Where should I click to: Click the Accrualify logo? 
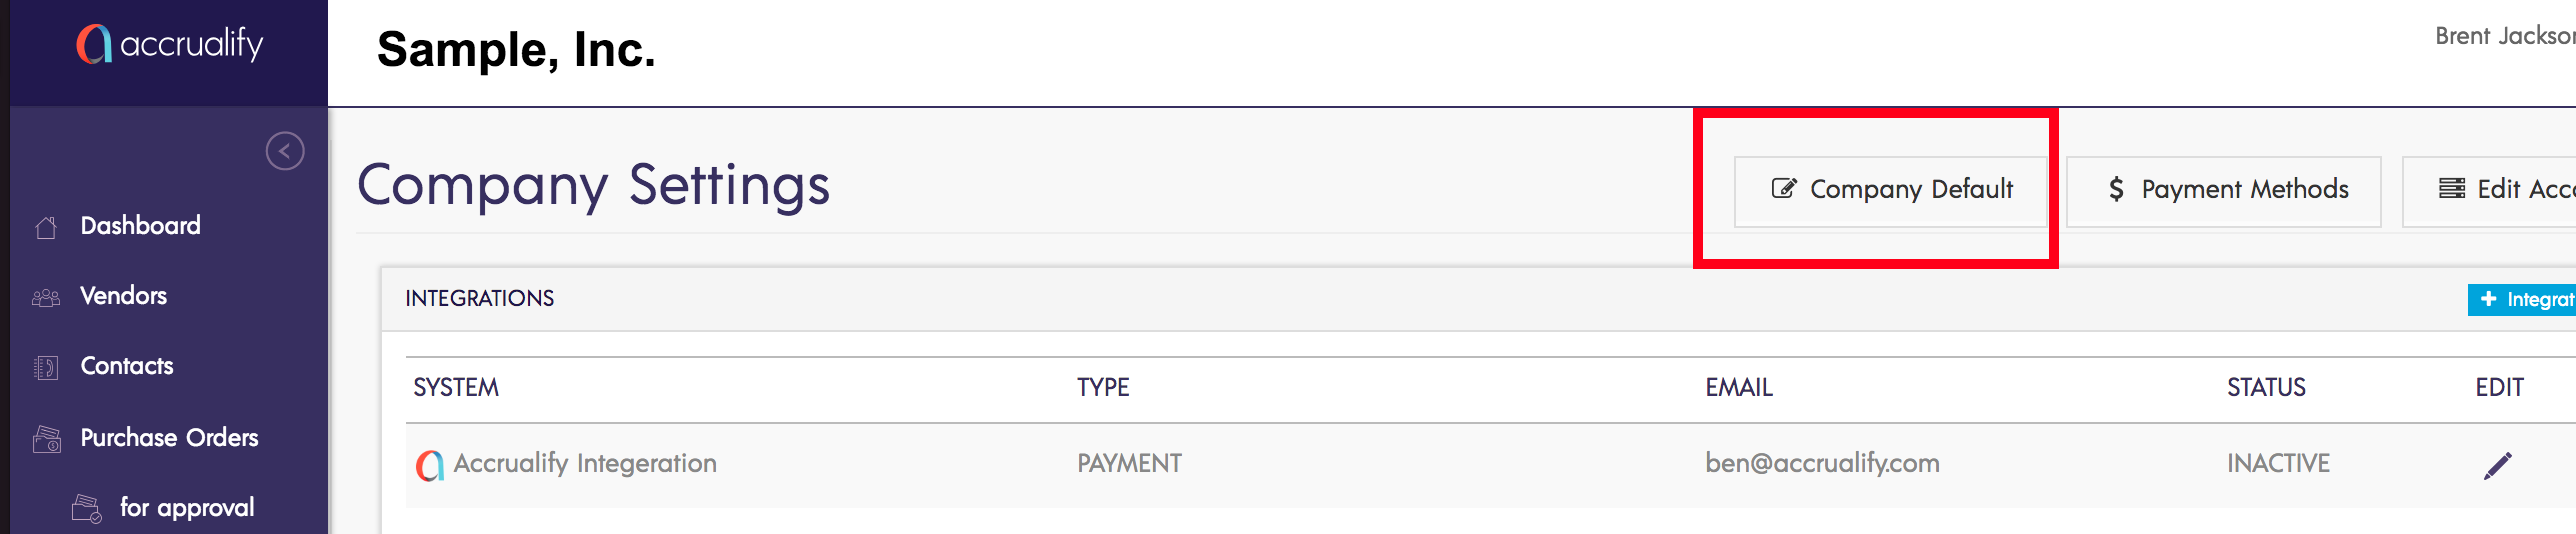pyautogui.click(x=169, y=44)
